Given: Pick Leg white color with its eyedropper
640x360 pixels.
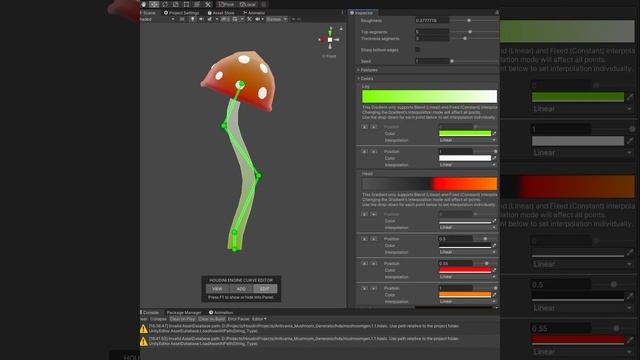Looking at the screenshot, I should click(494, 158).
